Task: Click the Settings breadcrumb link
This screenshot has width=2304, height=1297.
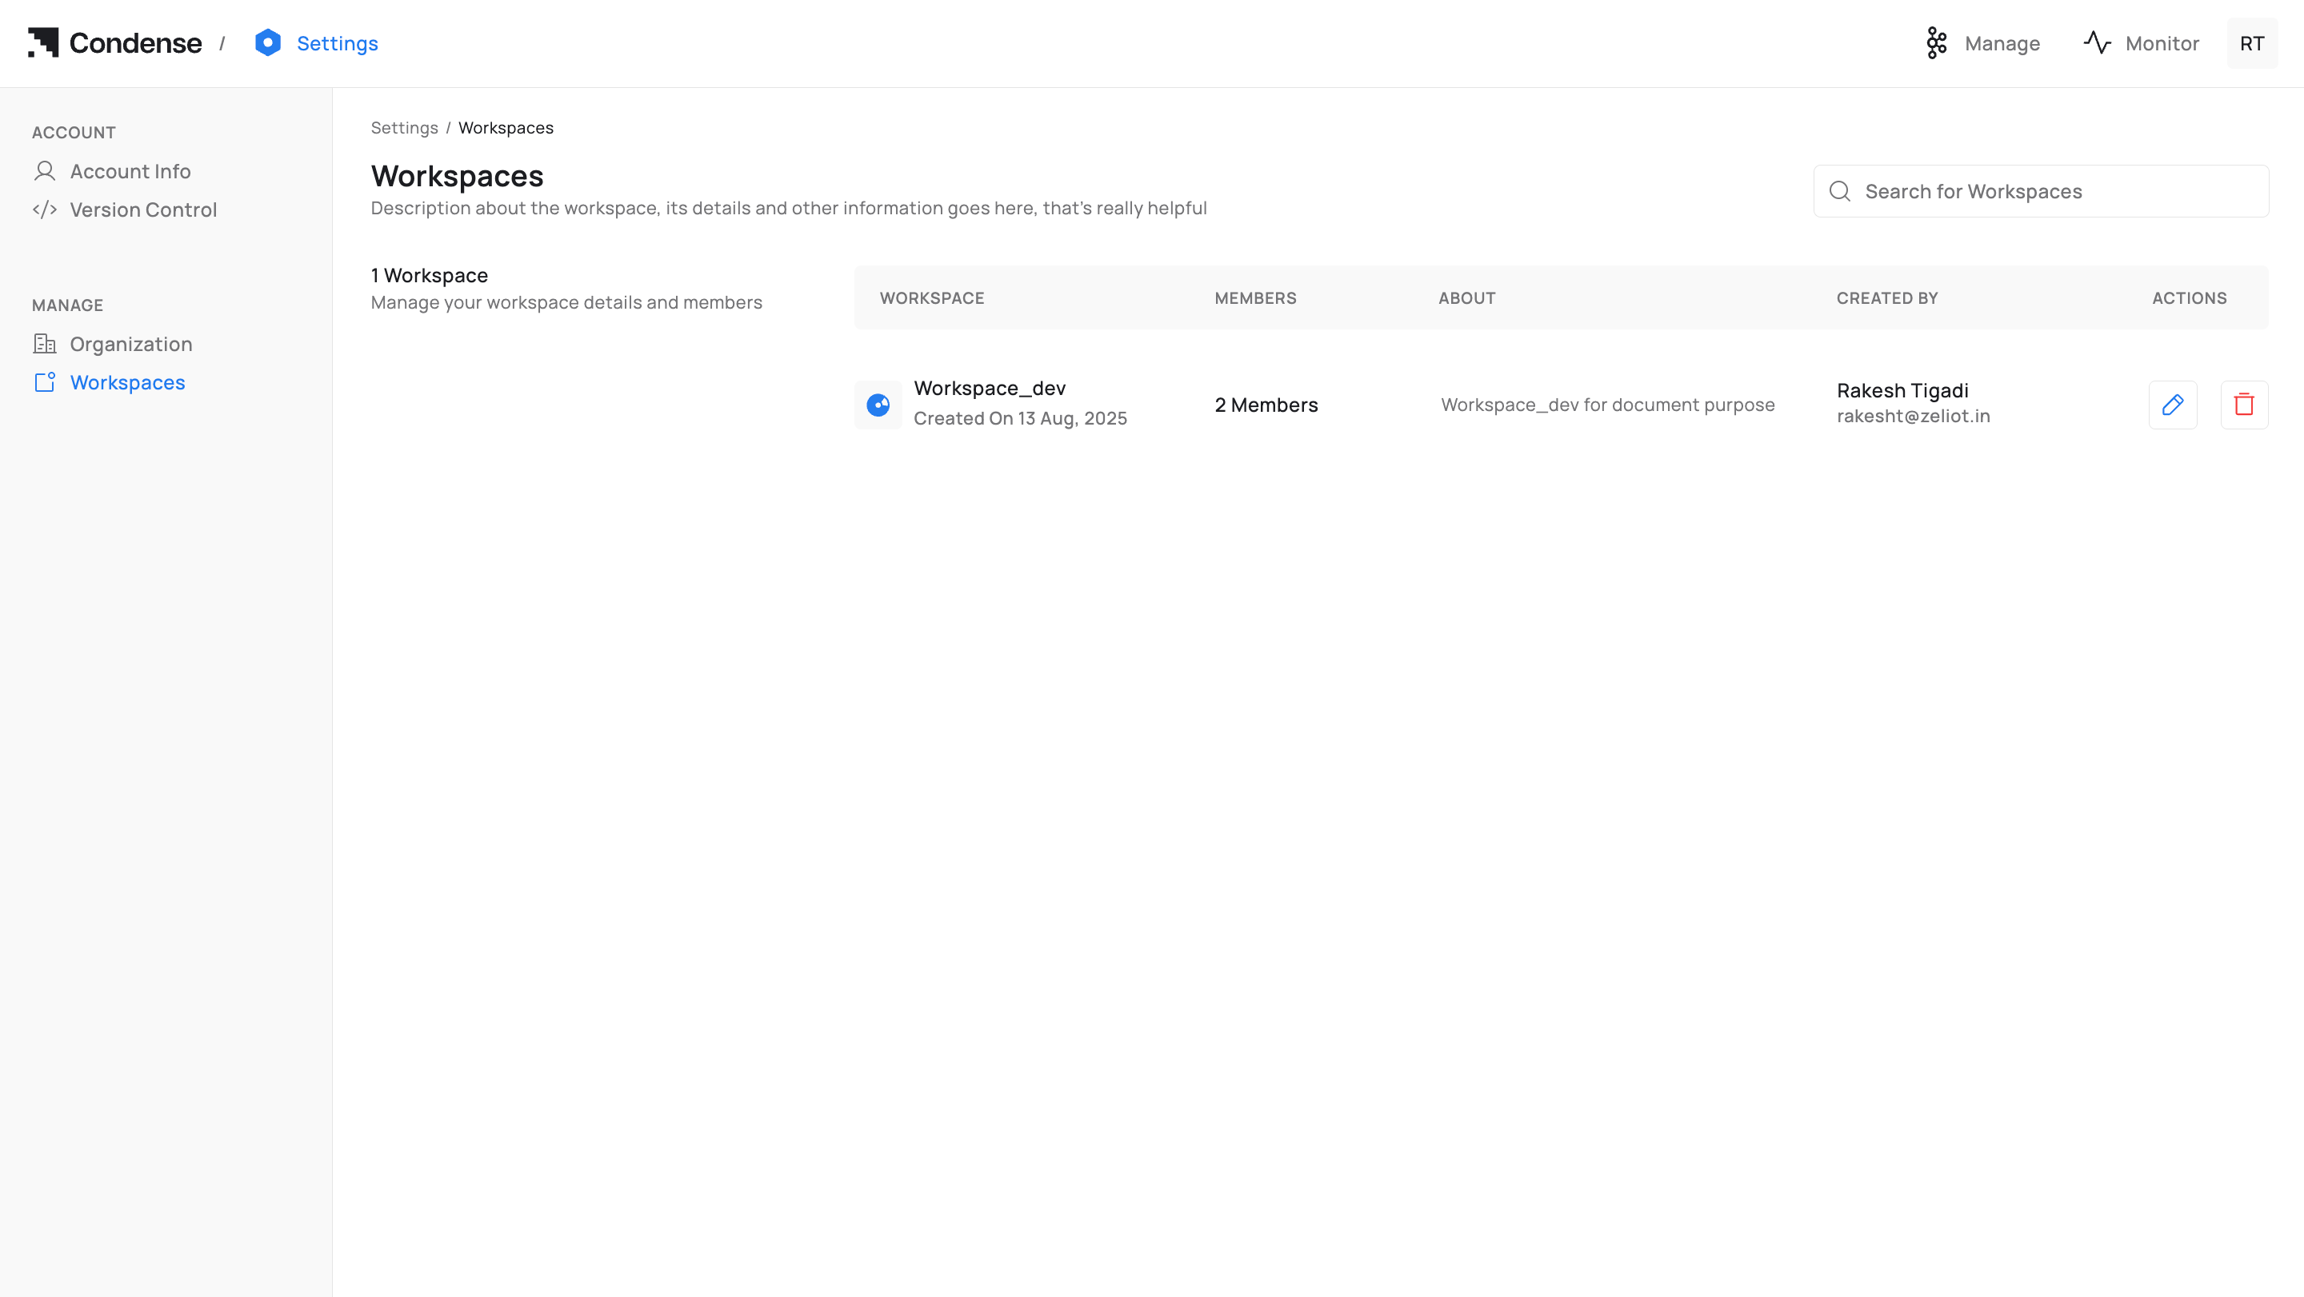Action: tap(404, 128)
